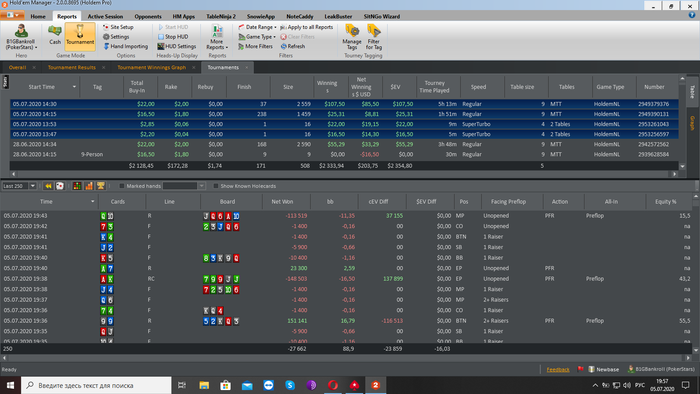Click Windows search input field
This screenshot has height=394, width=700.
click(x=96, y=385)
